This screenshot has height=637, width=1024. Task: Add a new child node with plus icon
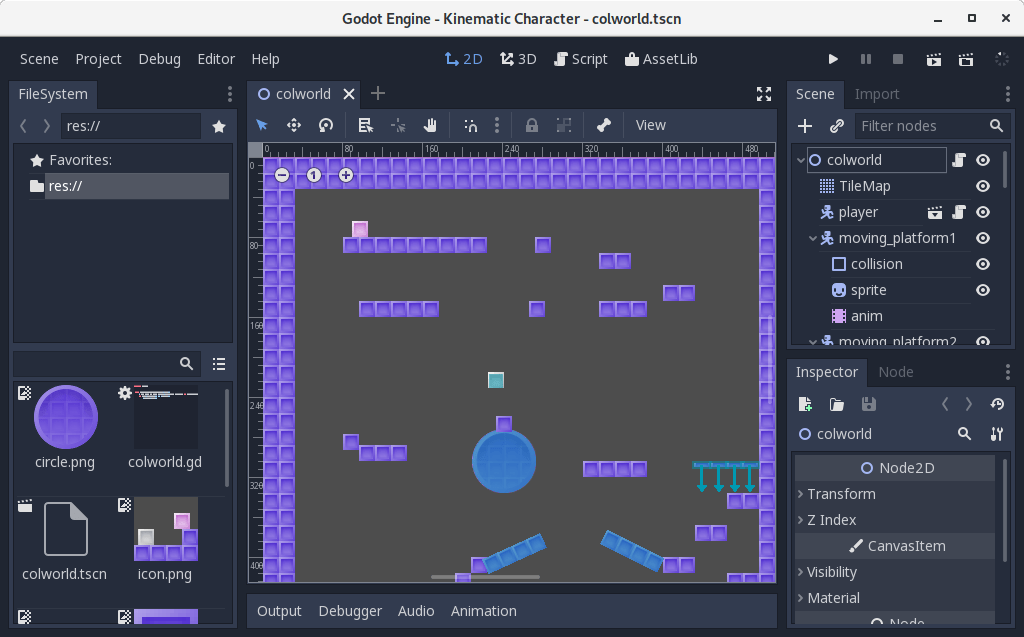(805, 125)
